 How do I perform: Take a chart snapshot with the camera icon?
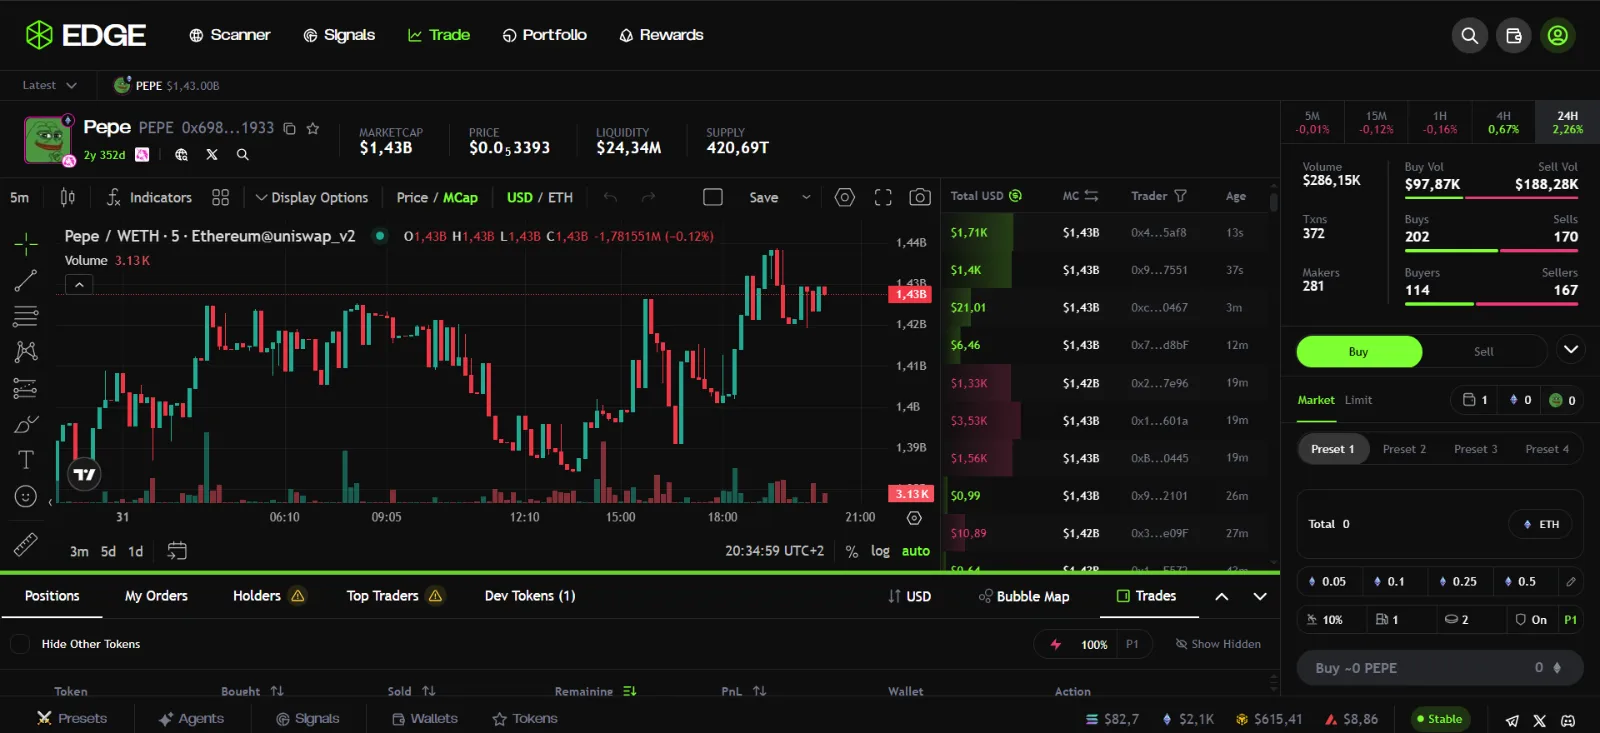(x=920, y=198)
